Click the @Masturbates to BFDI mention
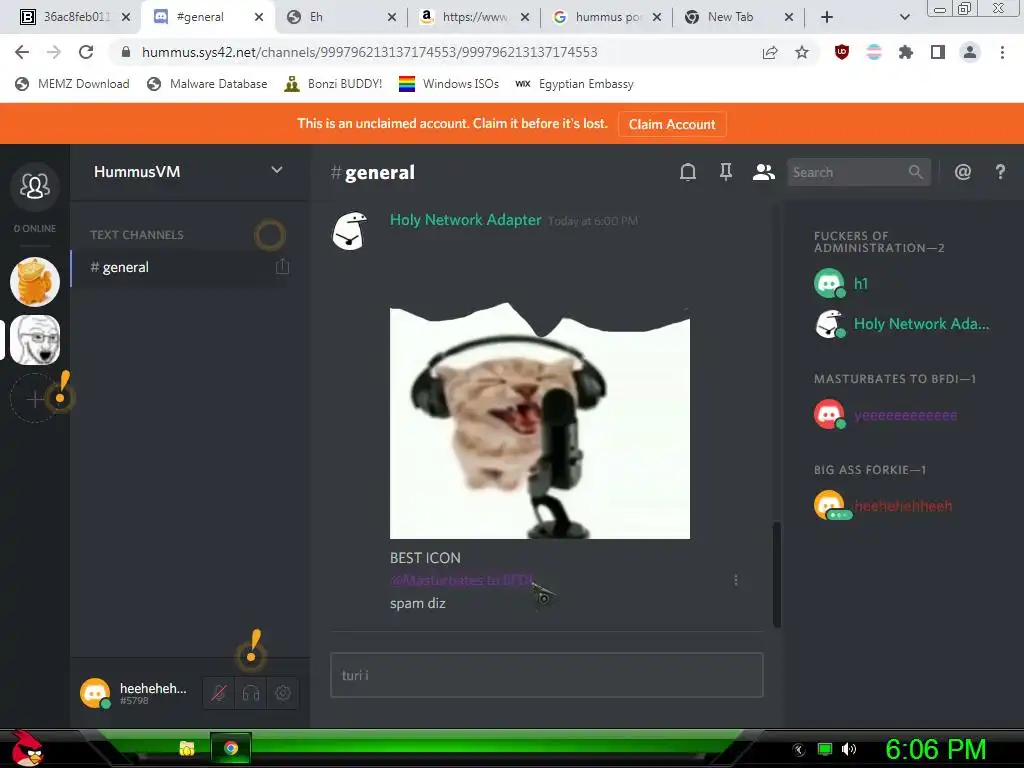The height and width of the screenshot is (768, 1024). click(462, 580)
